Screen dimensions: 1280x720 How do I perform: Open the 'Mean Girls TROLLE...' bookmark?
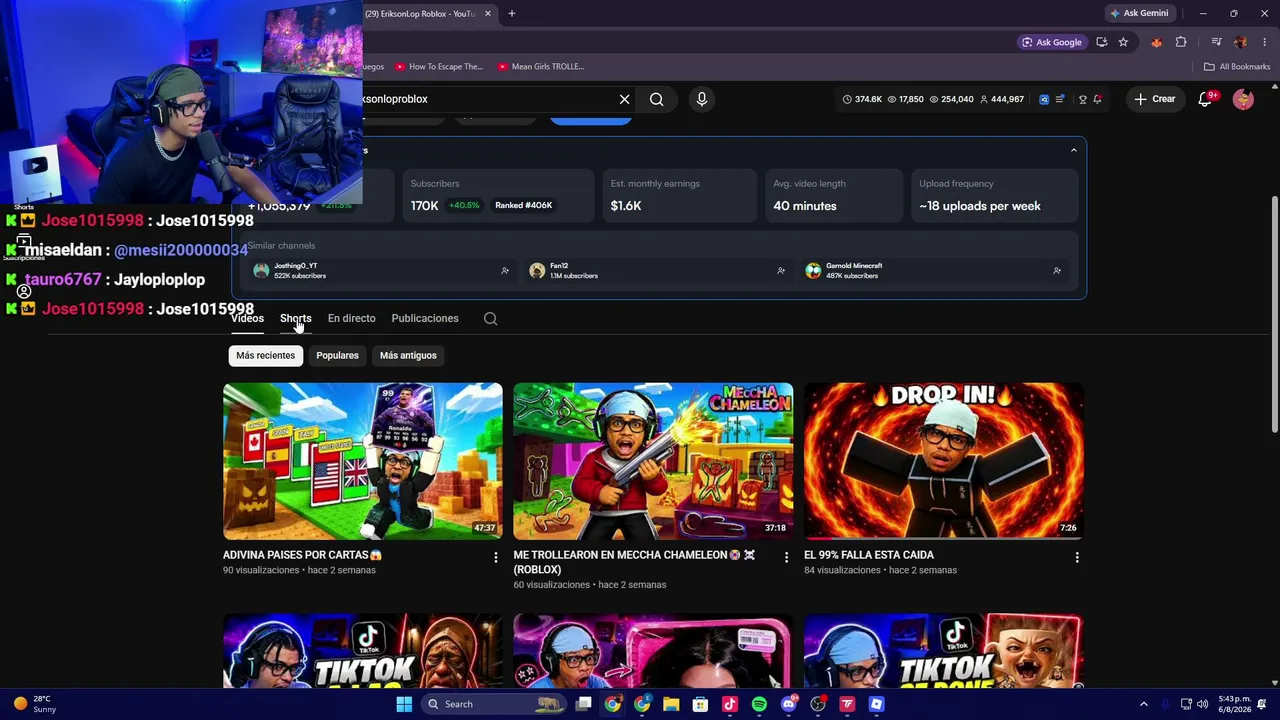(x=541, y=67)
